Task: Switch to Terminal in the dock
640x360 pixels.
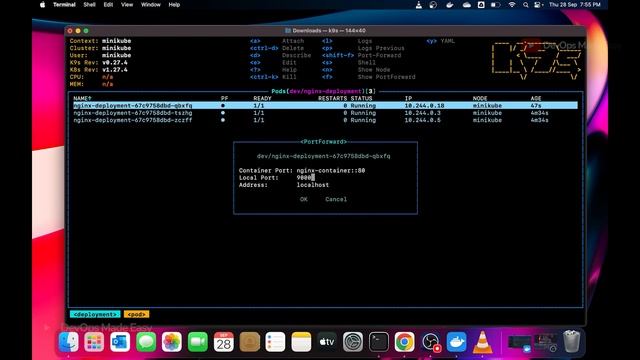Action: 379,342
